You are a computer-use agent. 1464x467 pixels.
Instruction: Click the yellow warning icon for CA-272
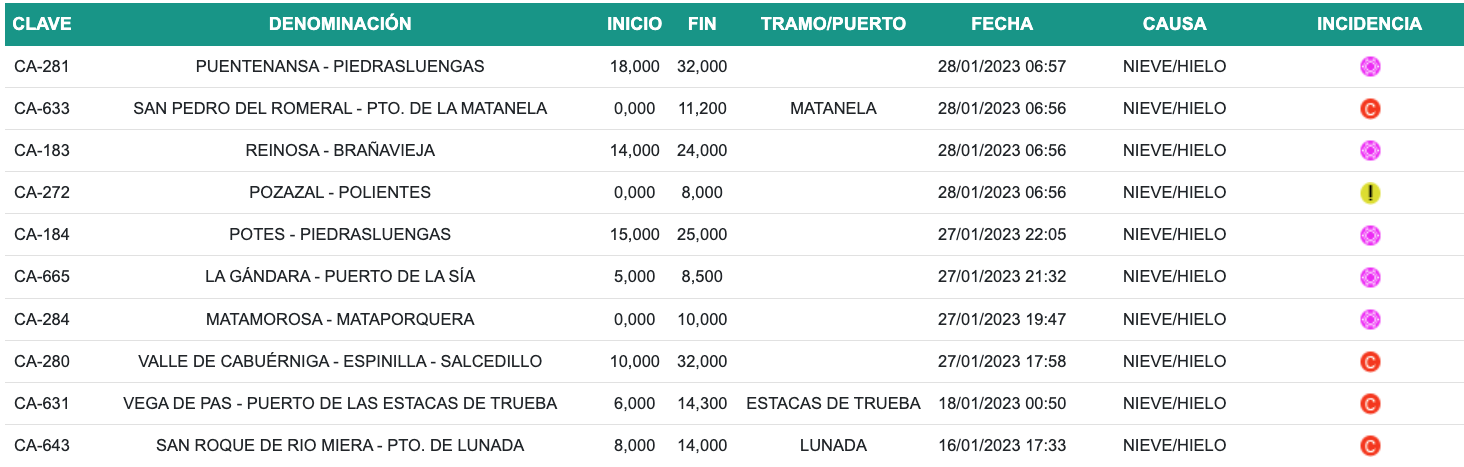click(1370, 193)
